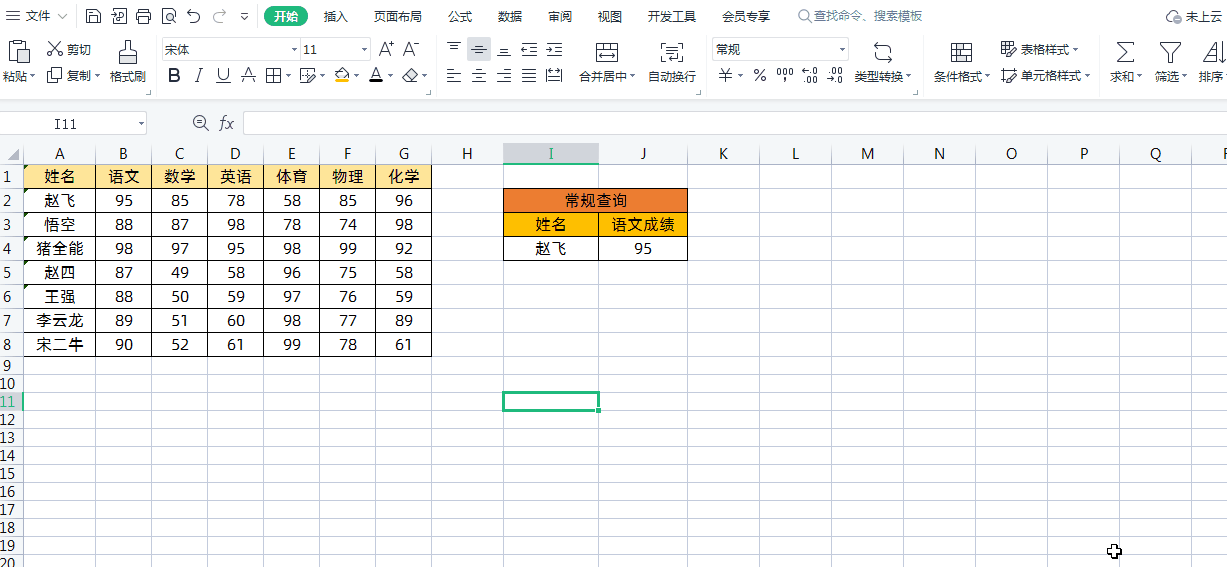
Task: Click the Print icon
Action: (143, 16)
